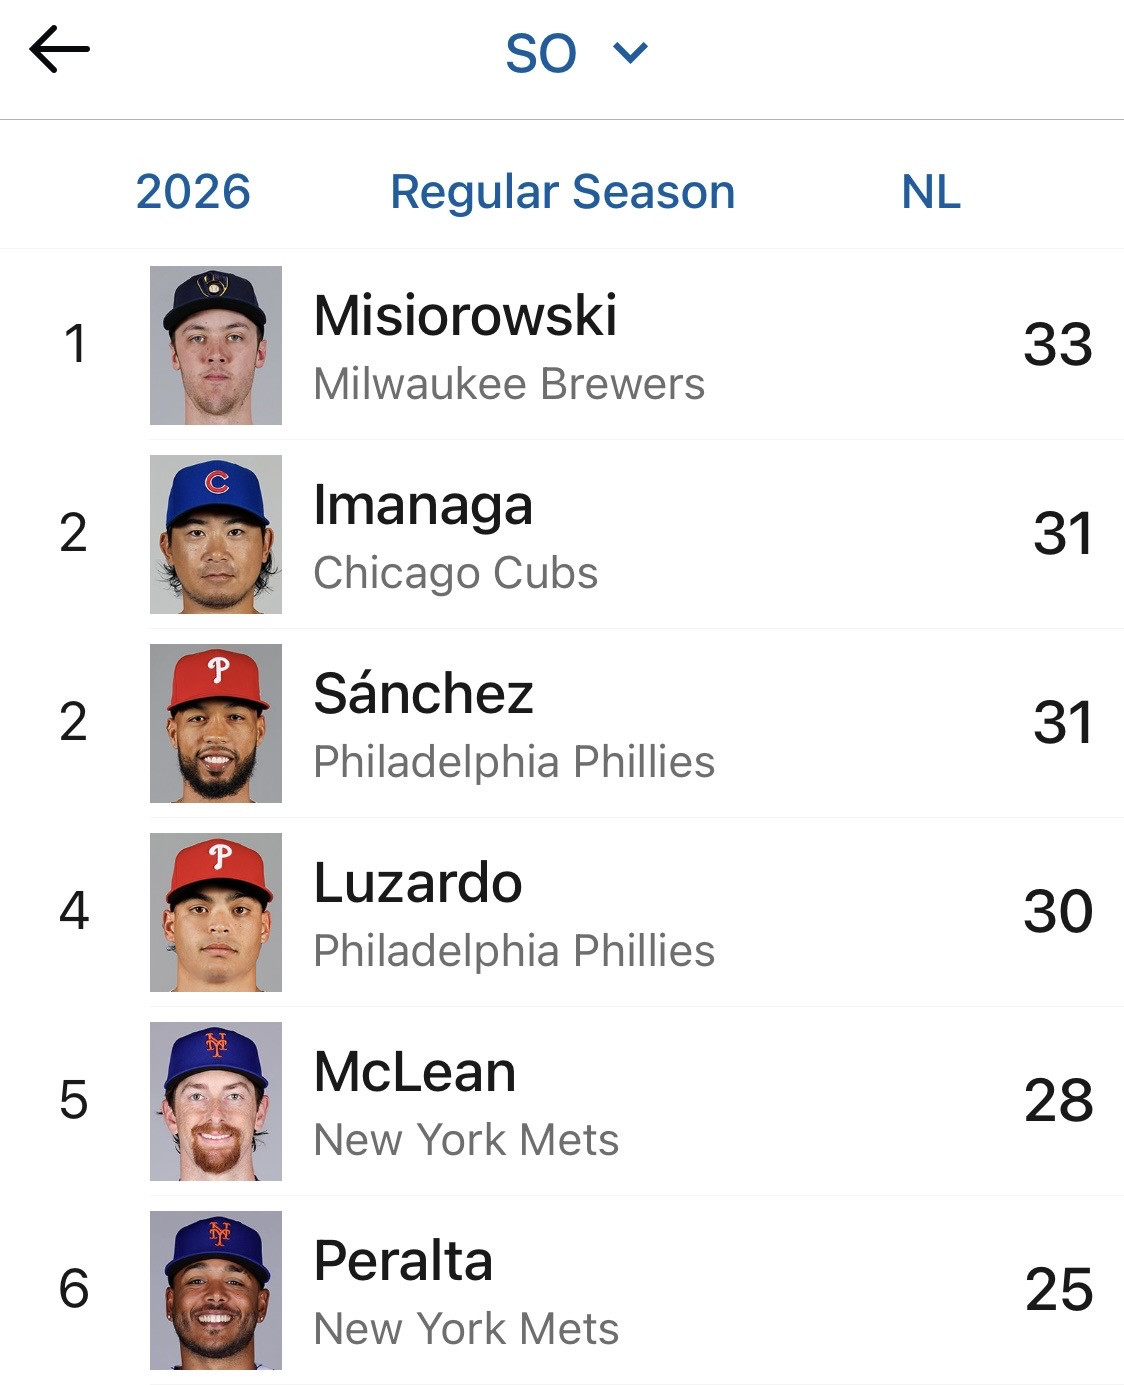Click the Milwaukee Brewers team label

[x=509, y=384]
